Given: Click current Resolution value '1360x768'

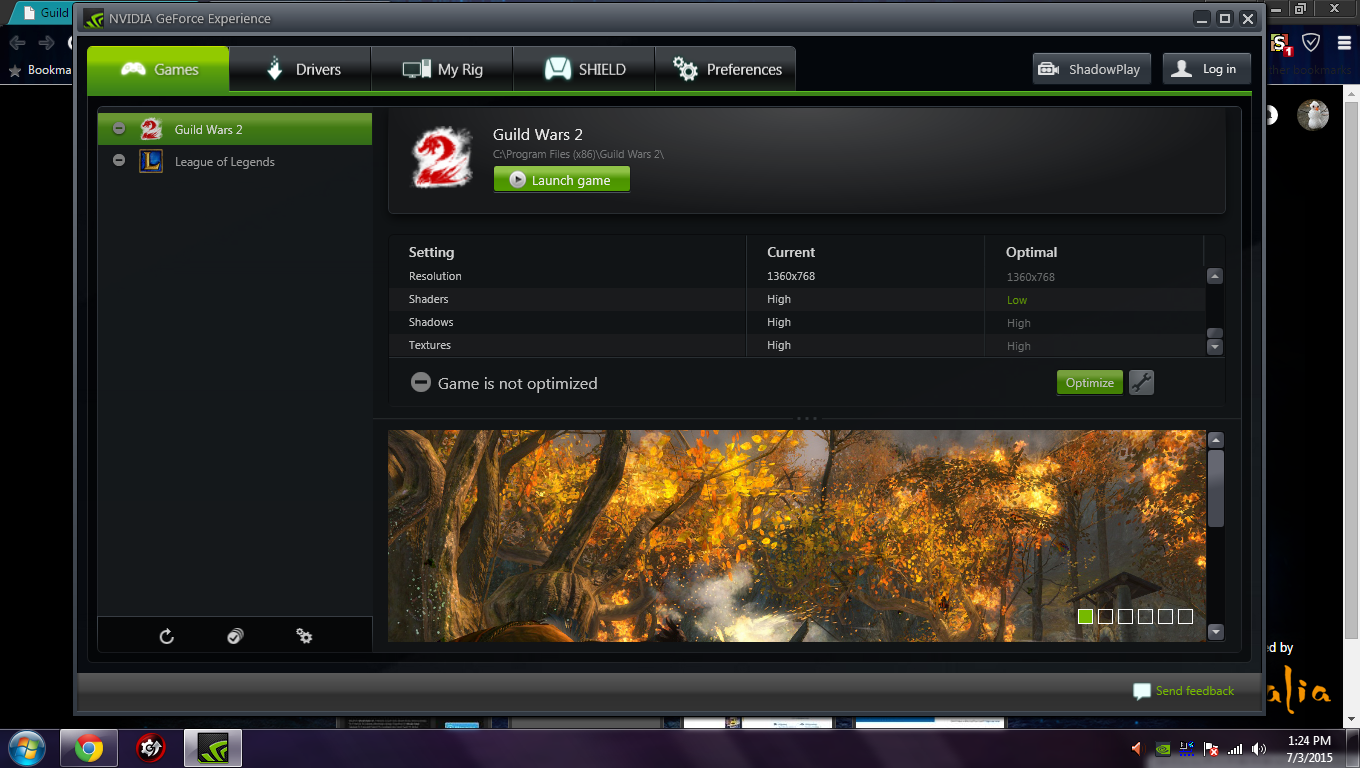Looking at the screenshot, I should (791, 276).
